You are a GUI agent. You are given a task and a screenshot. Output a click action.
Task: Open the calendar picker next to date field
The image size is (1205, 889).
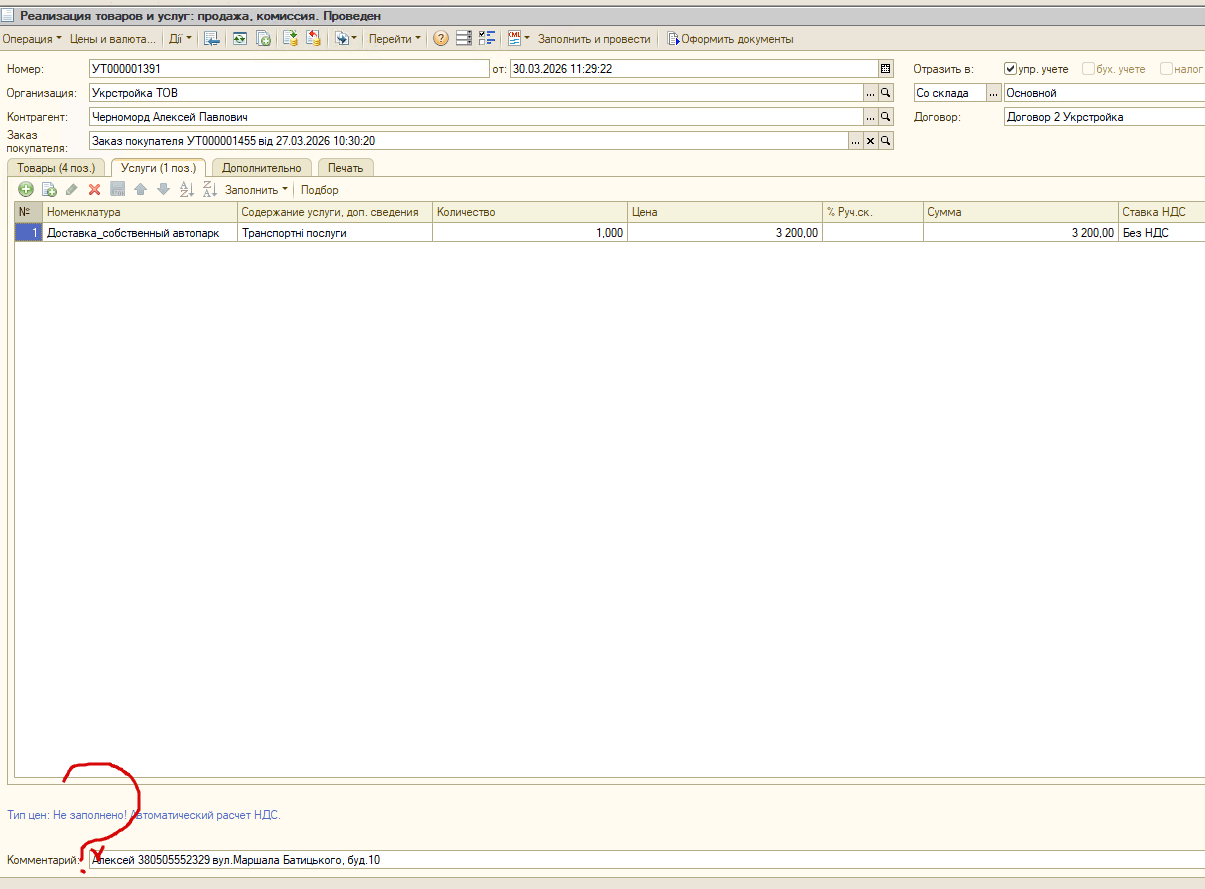885,69
